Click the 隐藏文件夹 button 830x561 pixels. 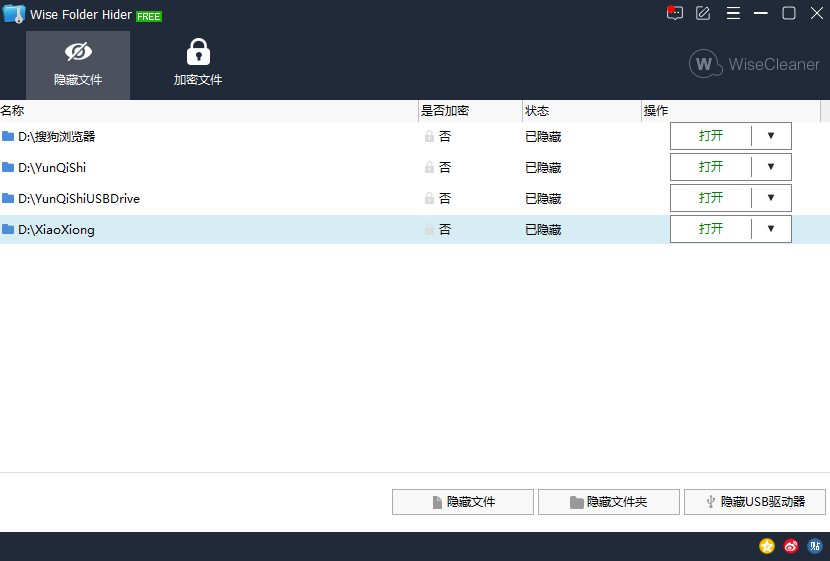click(x=608, y=502)
